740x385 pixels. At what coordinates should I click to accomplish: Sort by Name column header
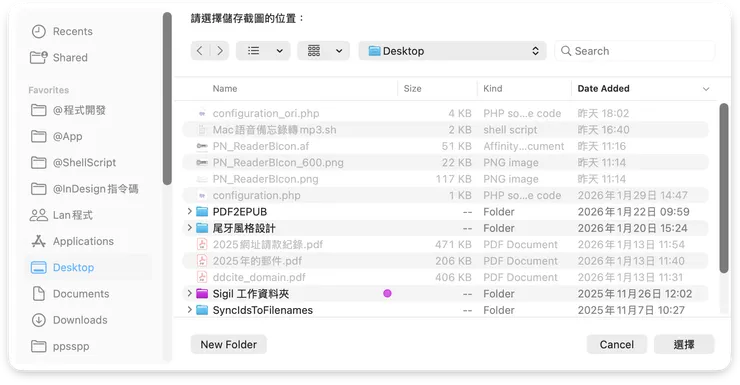(225, 89)
